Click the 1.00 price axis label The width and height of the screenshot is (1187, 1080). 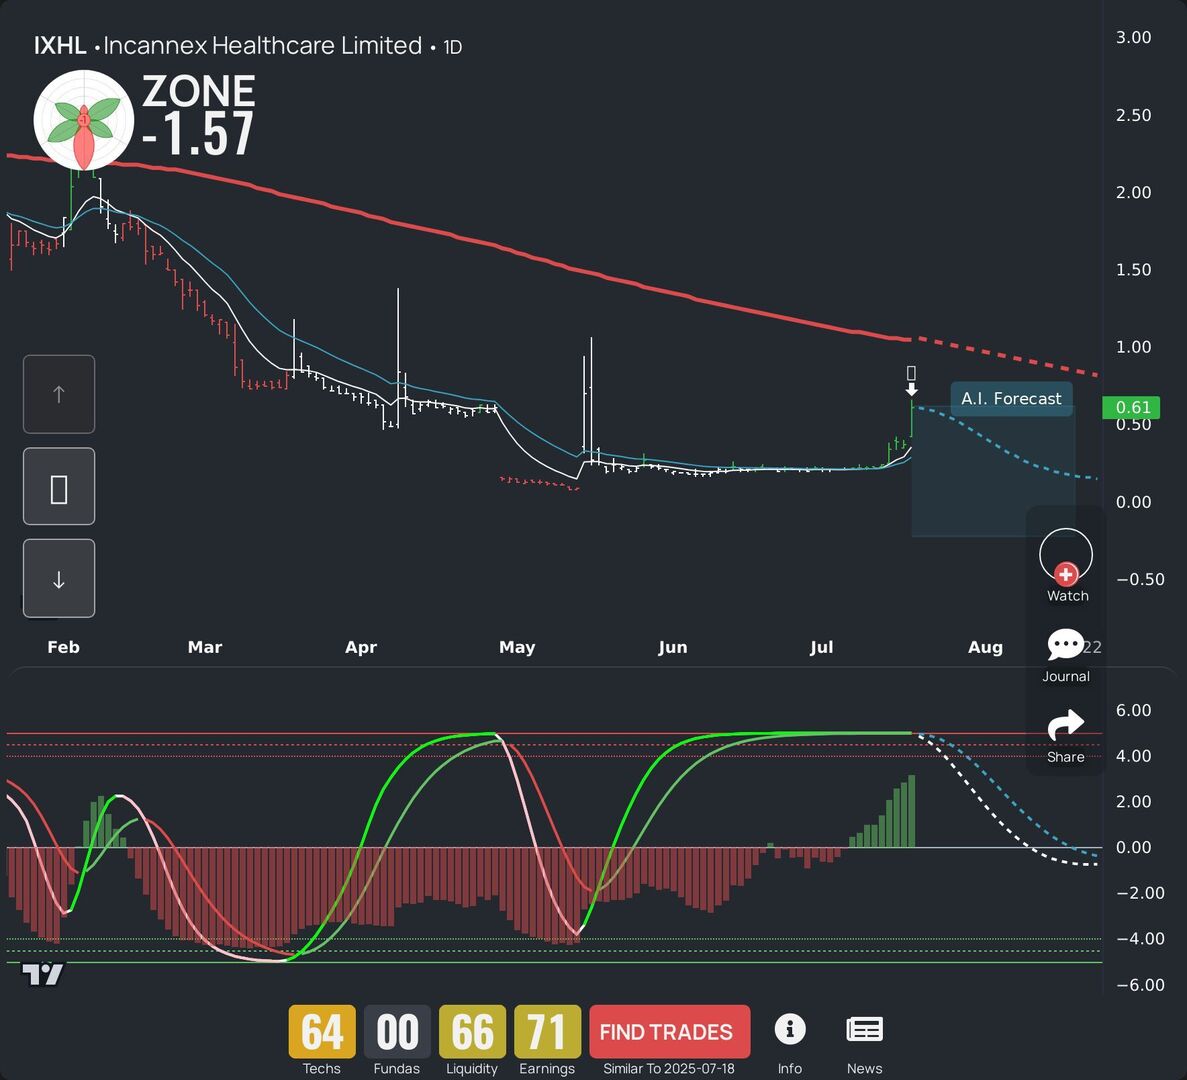(x=1133, y=347)
